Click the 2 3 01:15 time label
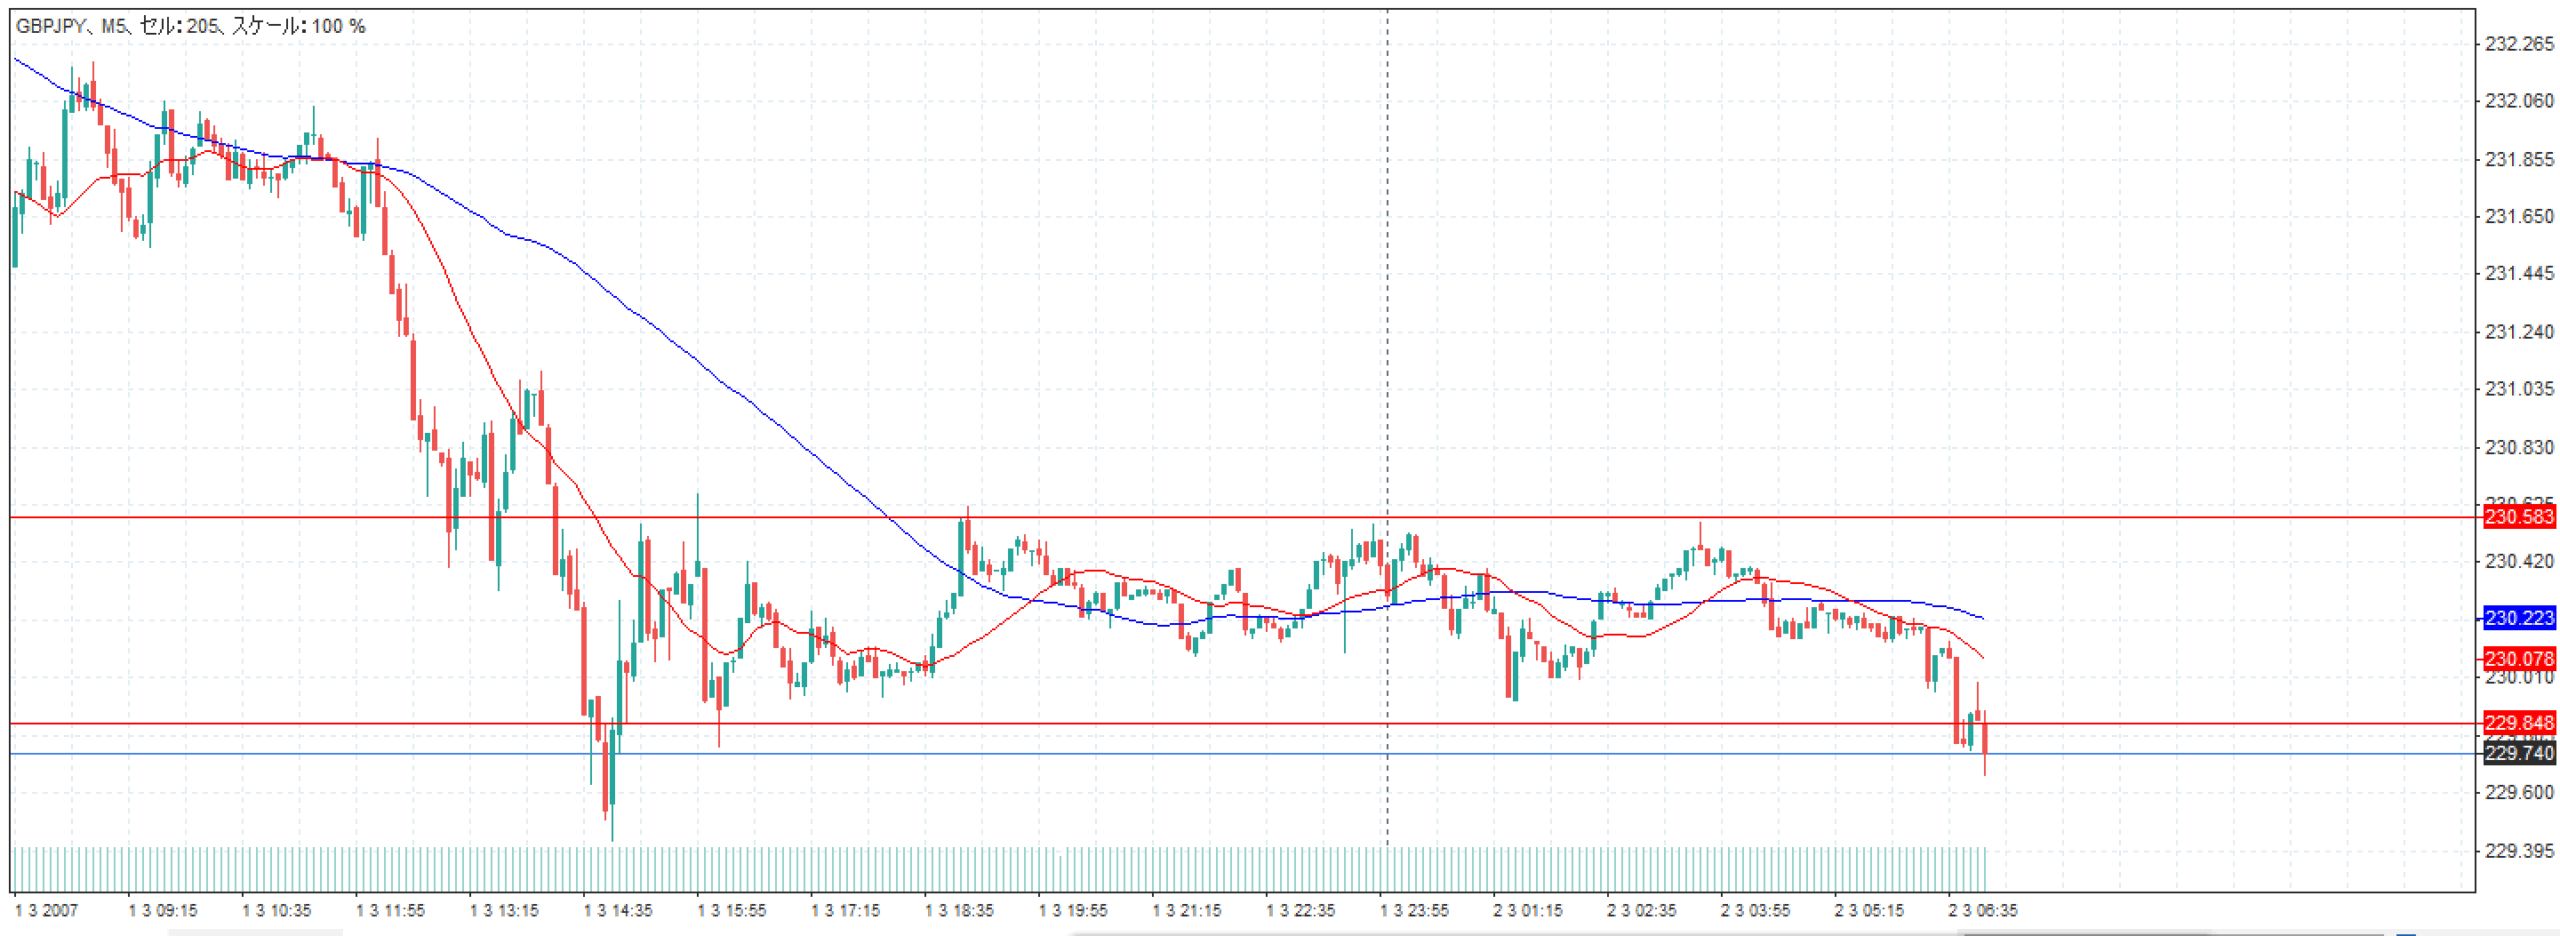This screenshot has width=2560, height=936. [1527, 911]
